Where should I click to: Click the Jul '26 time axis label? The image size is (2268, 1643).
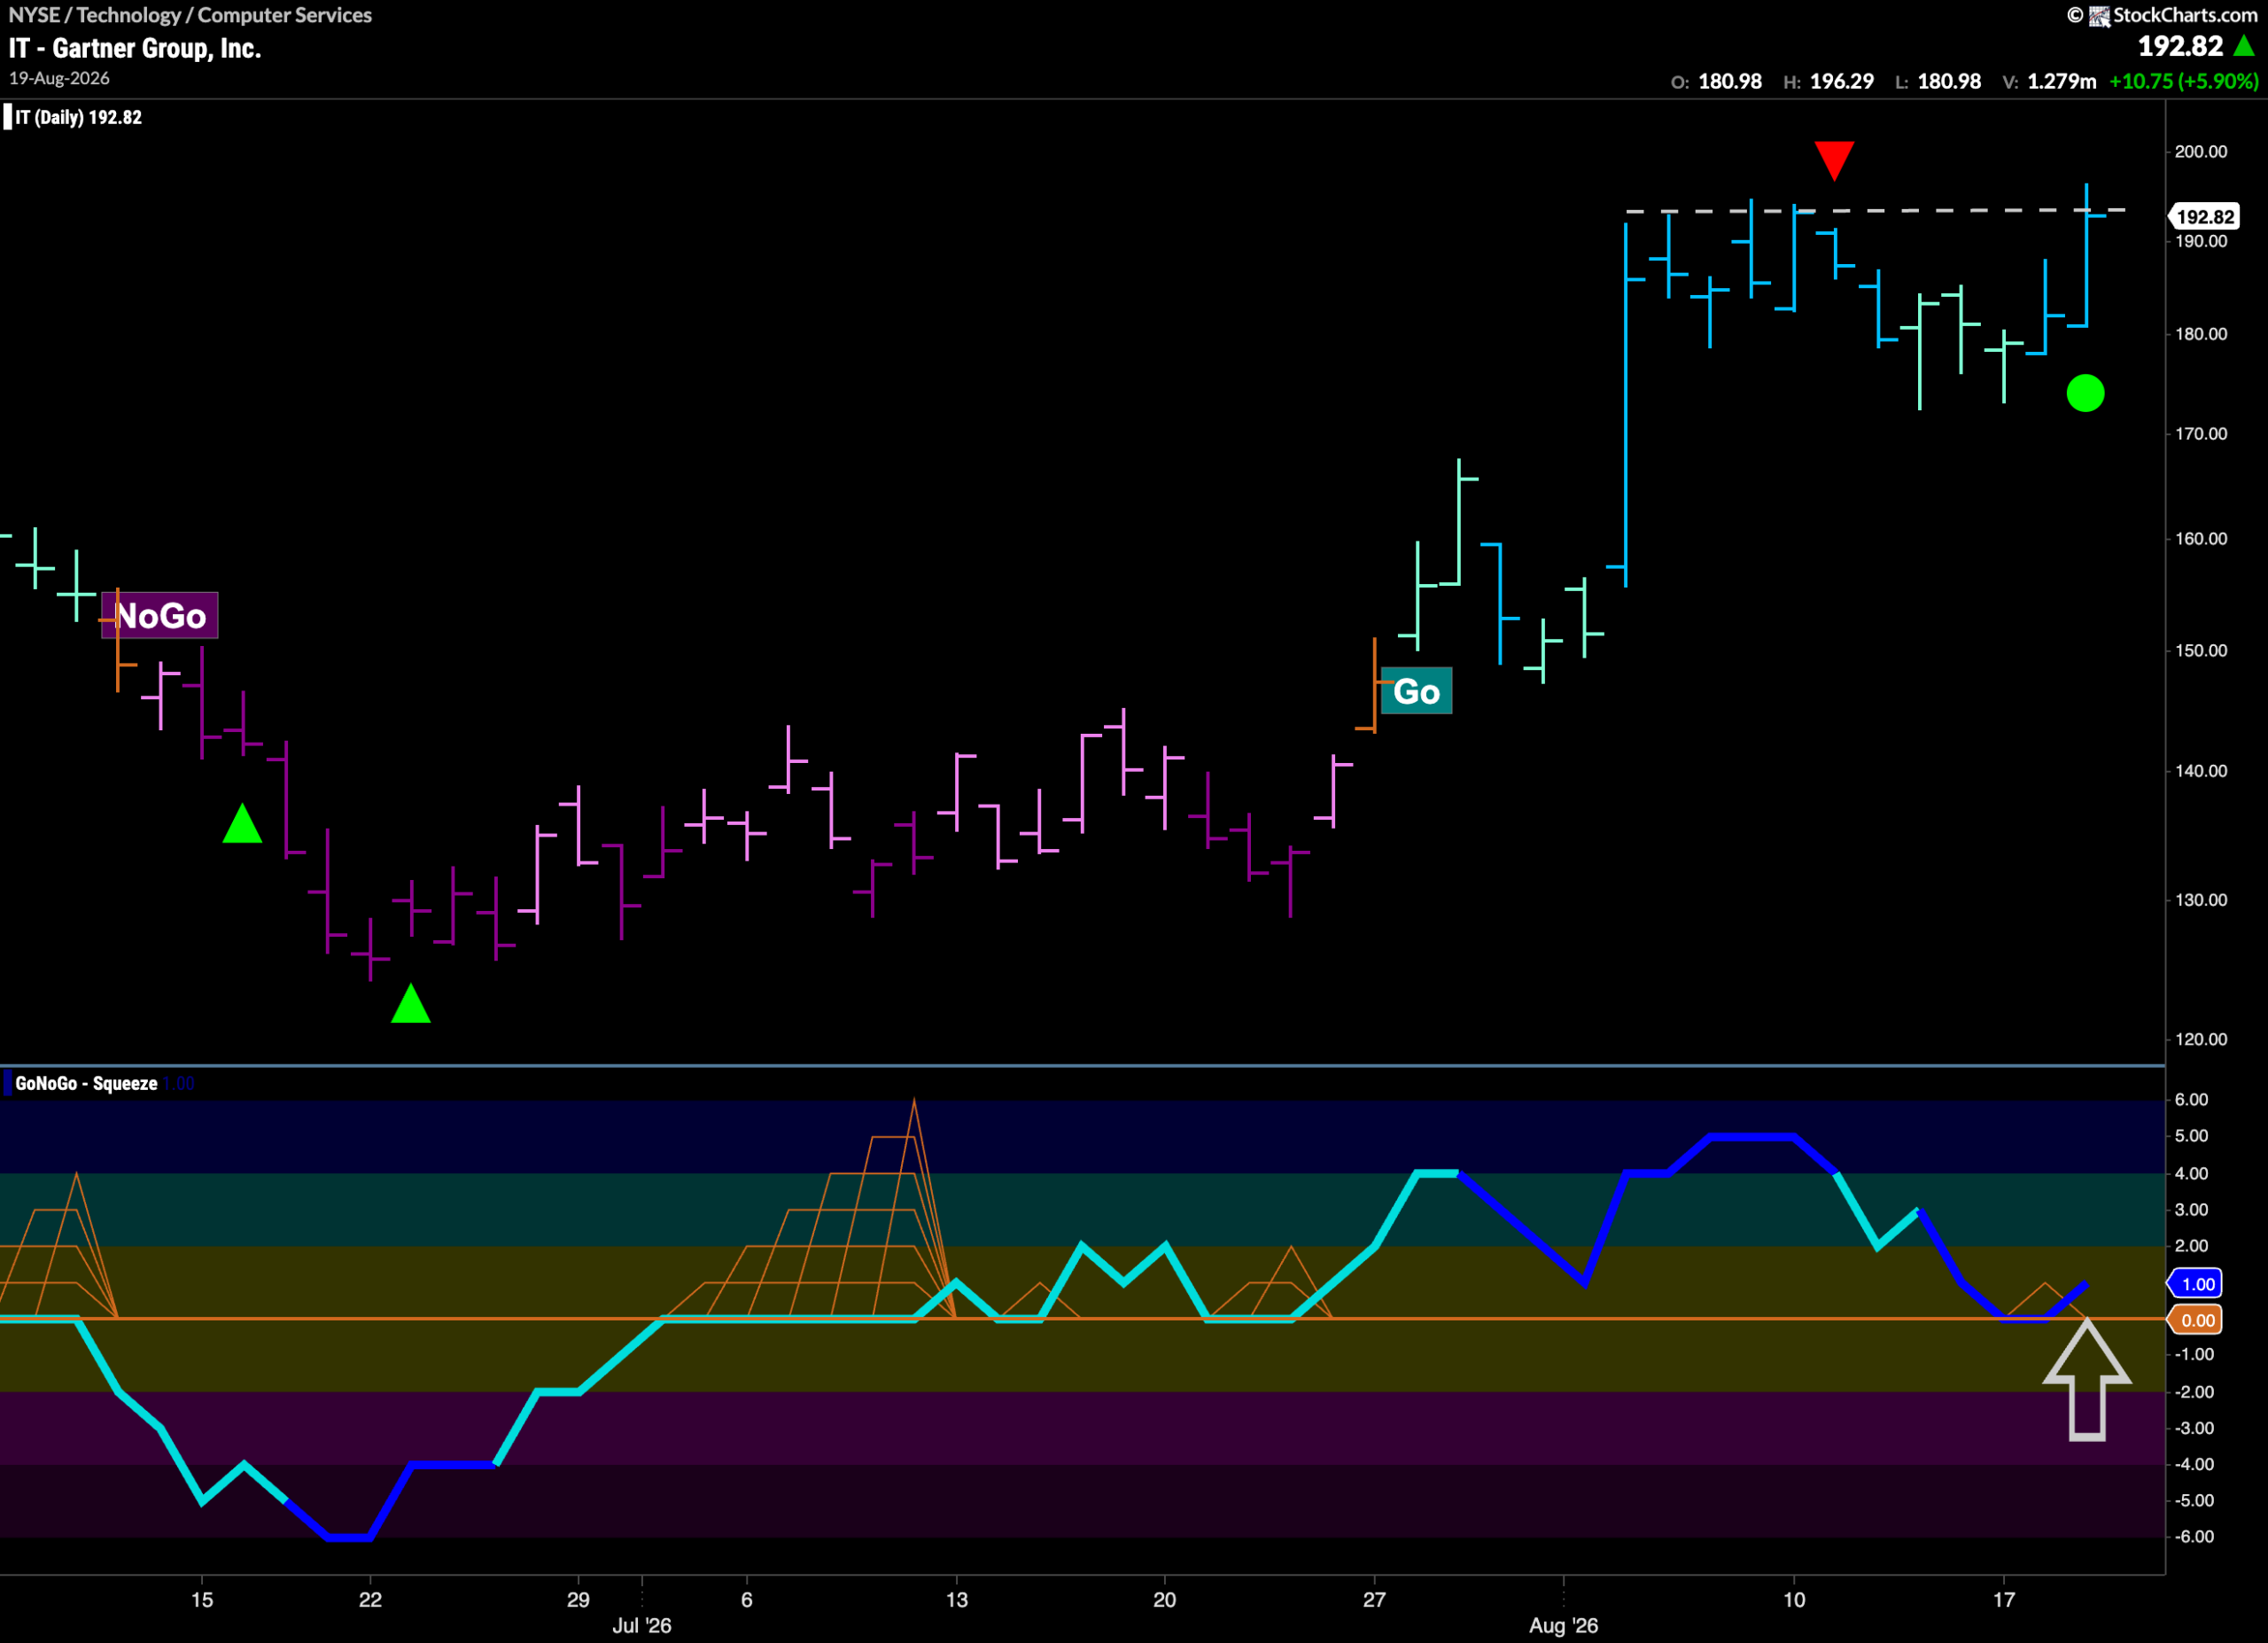click(642, 1625)
